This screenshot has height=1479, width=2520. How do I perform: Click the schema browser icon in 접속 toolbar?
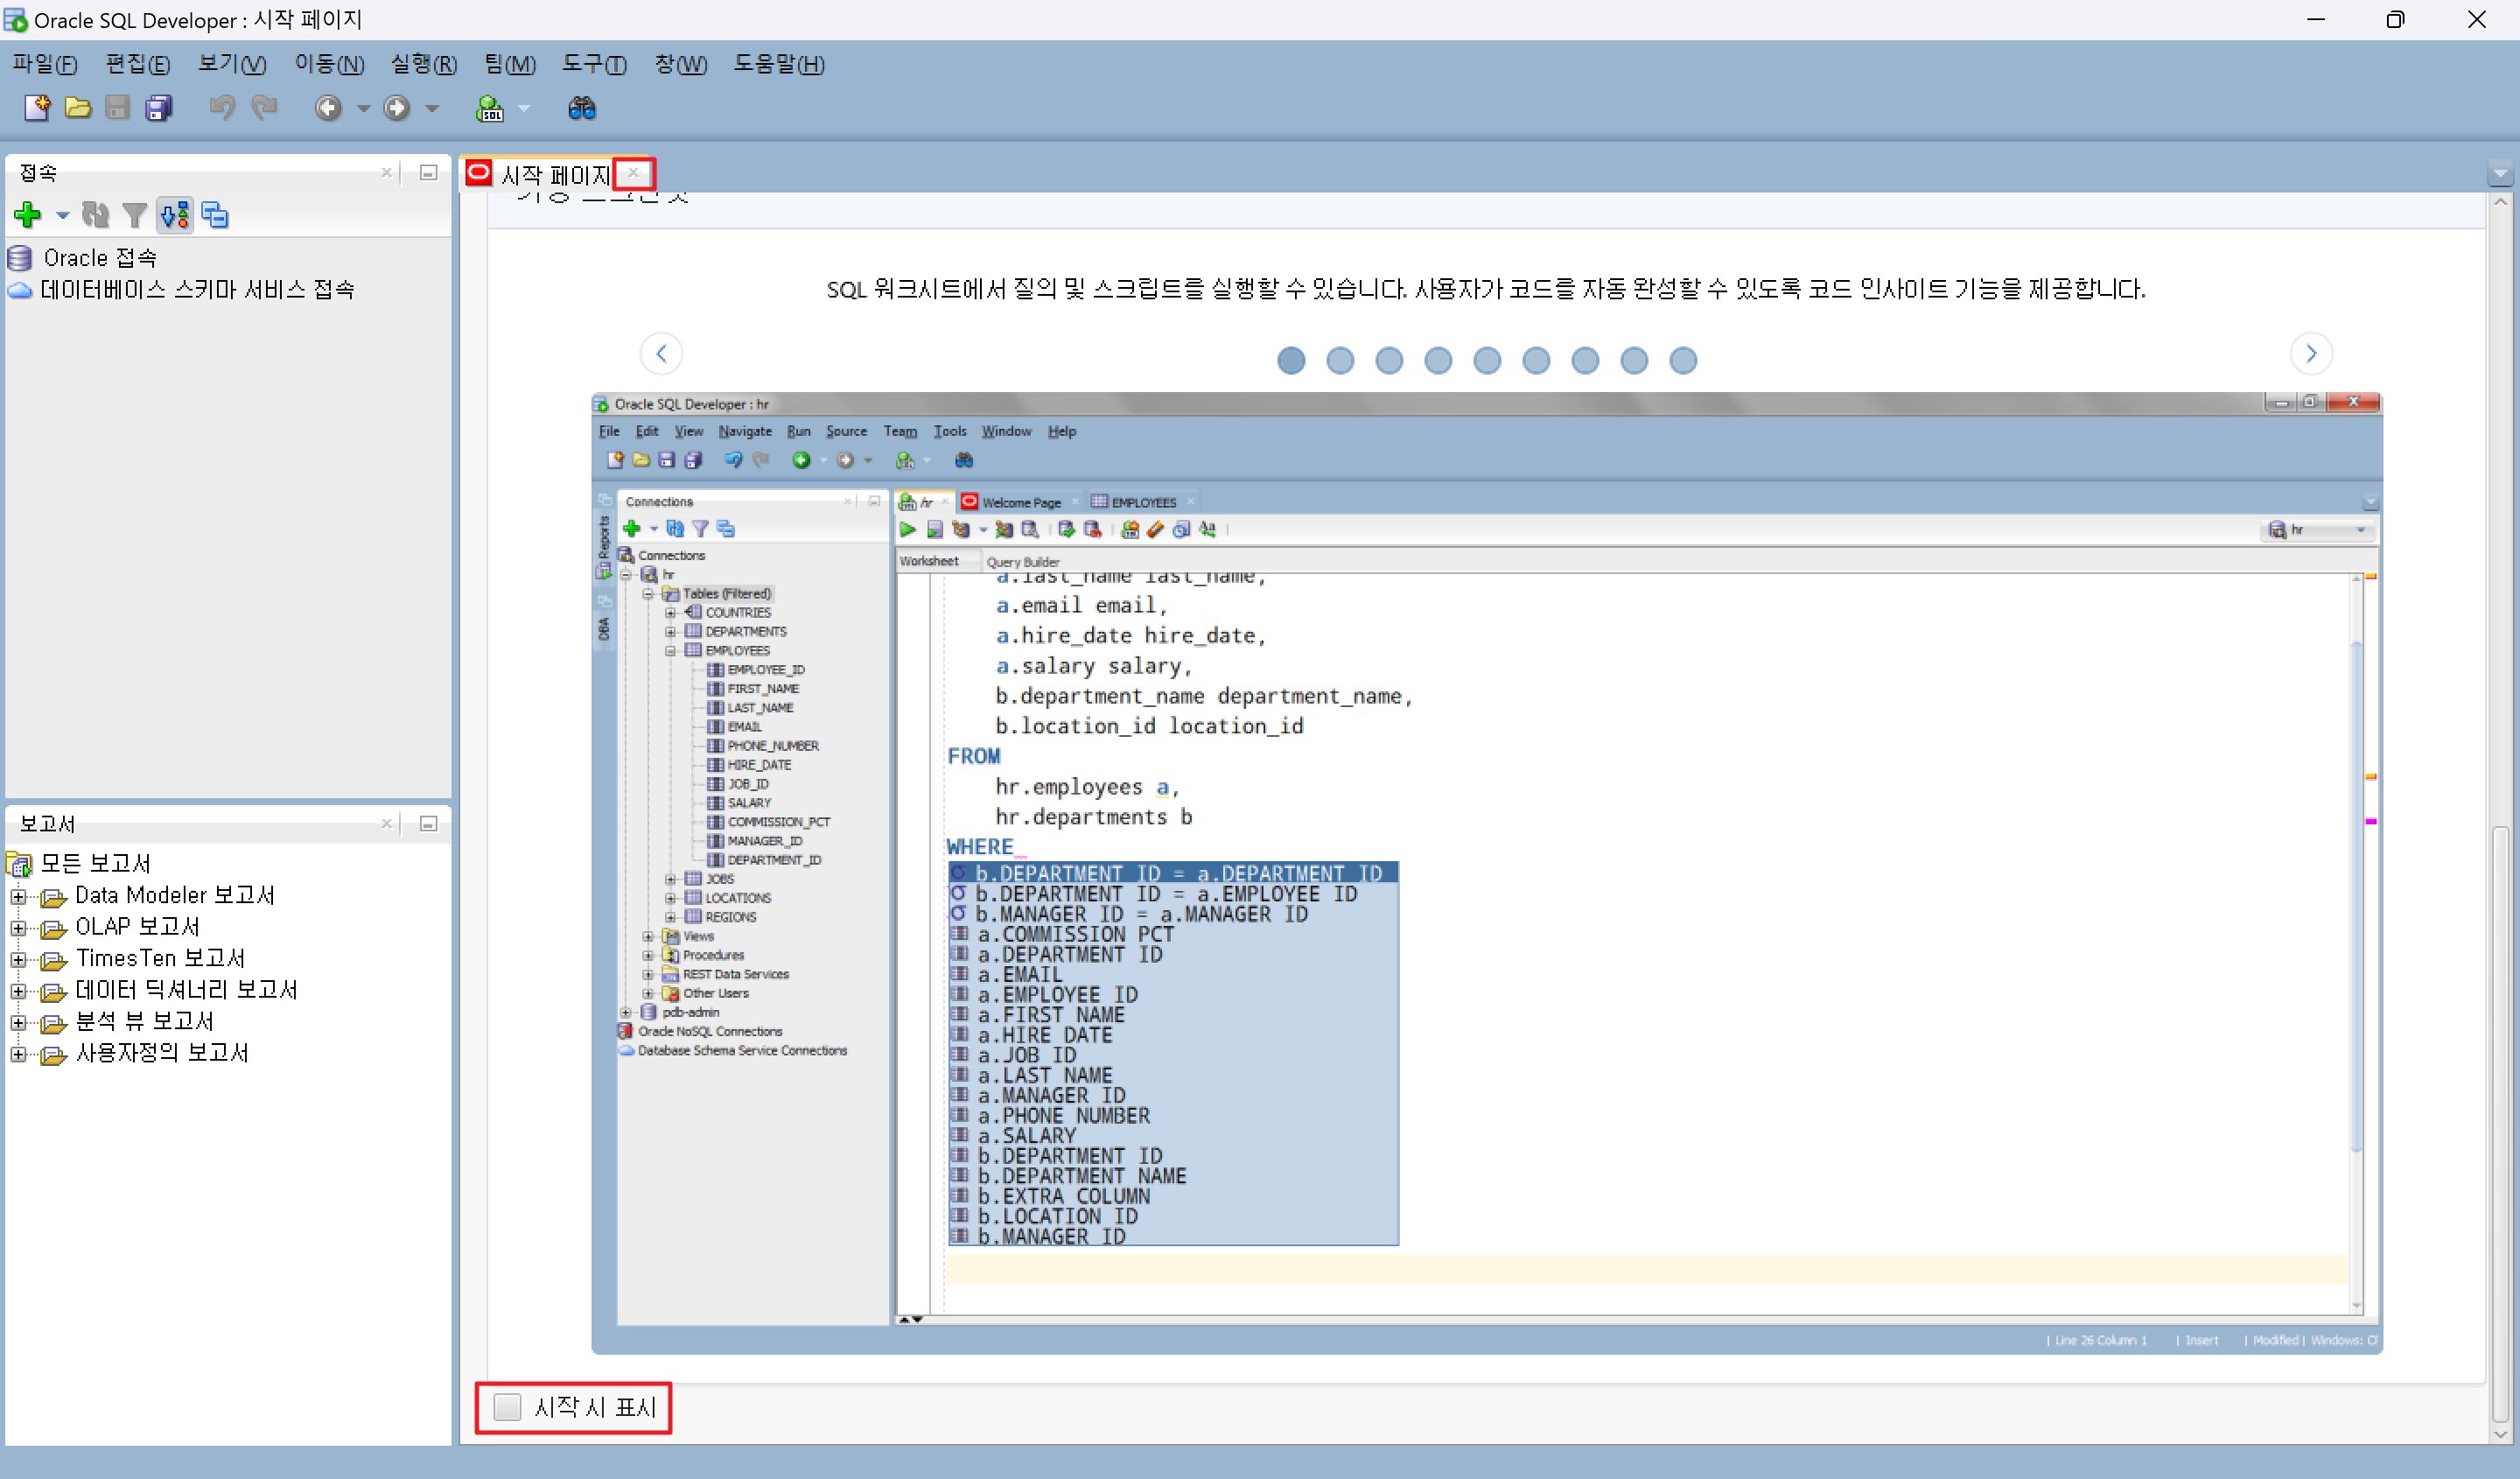click(x=175, y=214)
